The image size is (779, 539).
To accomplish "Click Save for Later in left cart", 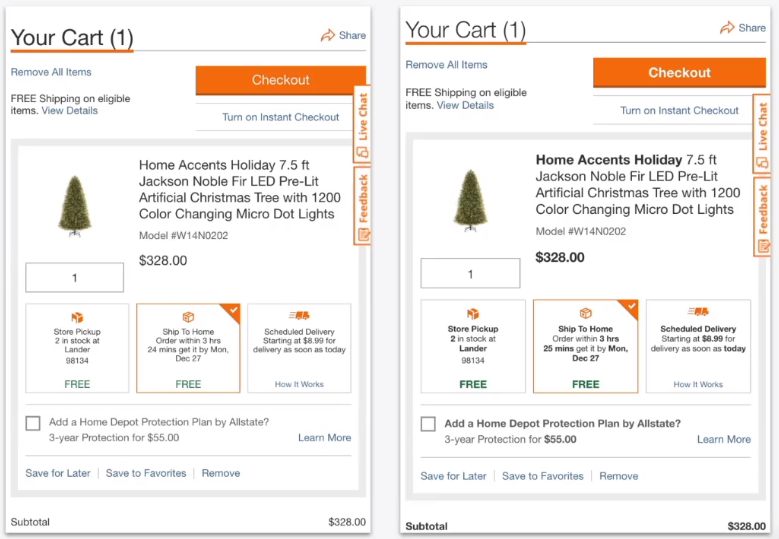I will click(58, 473).
